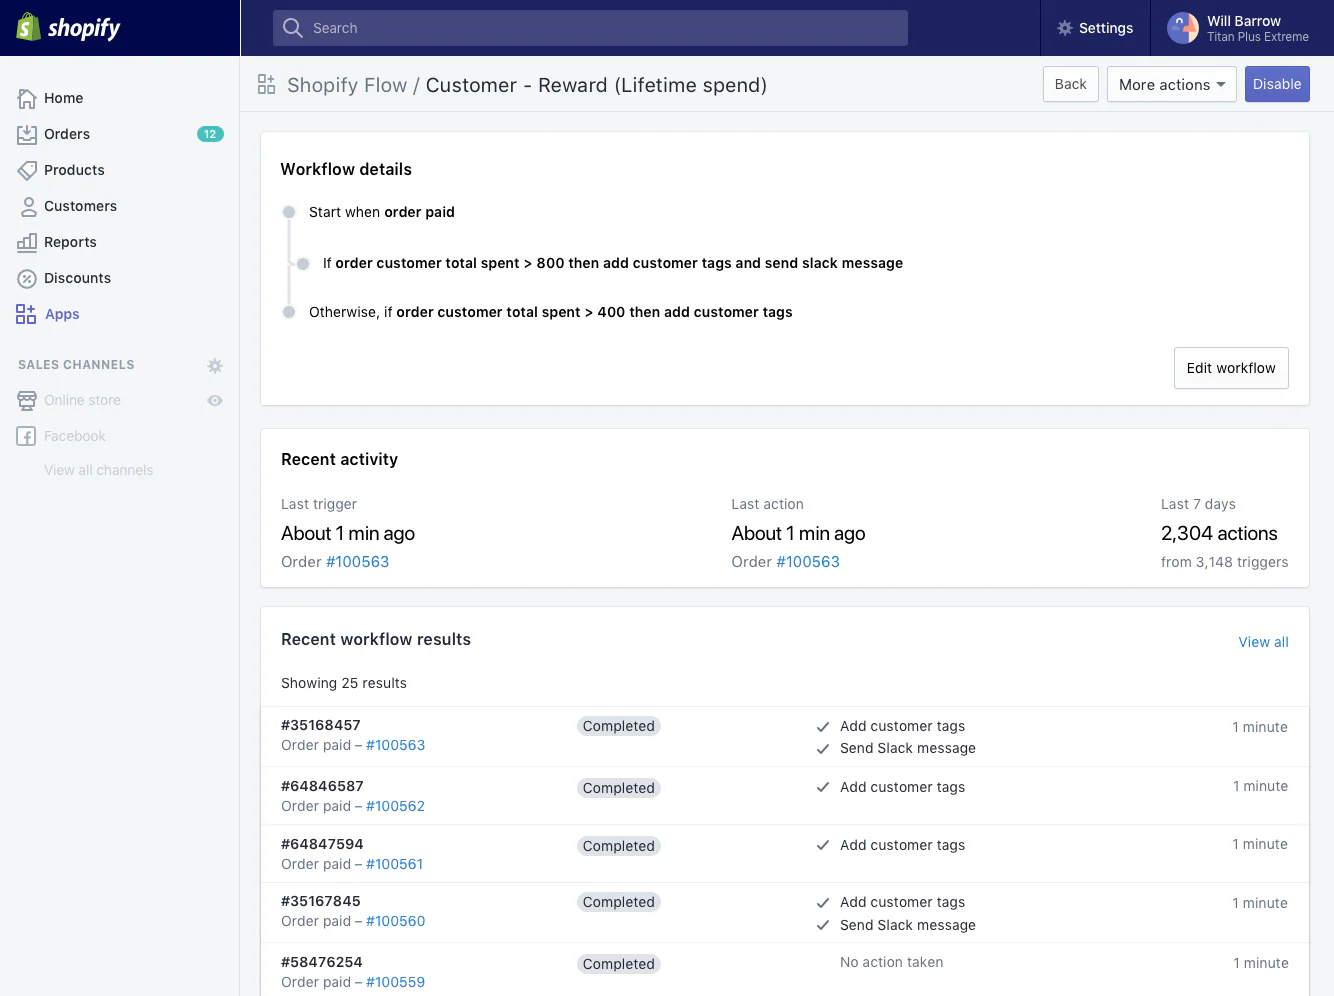This screenshot has width=1334, height=996.
Task: View online store via eye icon
Action: [215, 400]
